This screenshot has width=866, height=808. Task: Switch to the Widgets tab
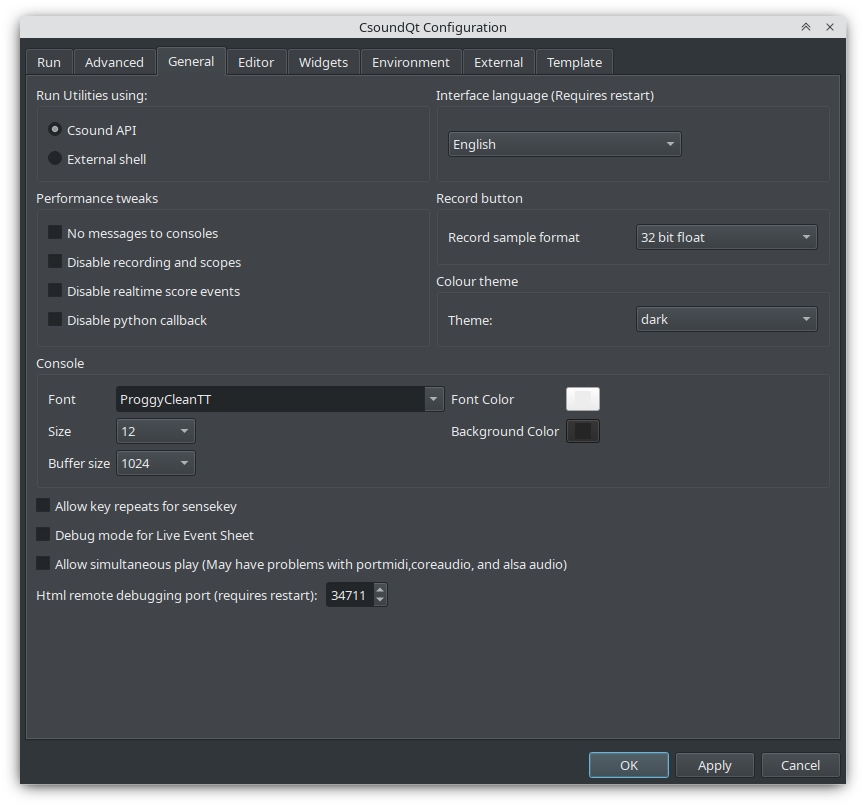pyautogui.click(x=323, y=62)
